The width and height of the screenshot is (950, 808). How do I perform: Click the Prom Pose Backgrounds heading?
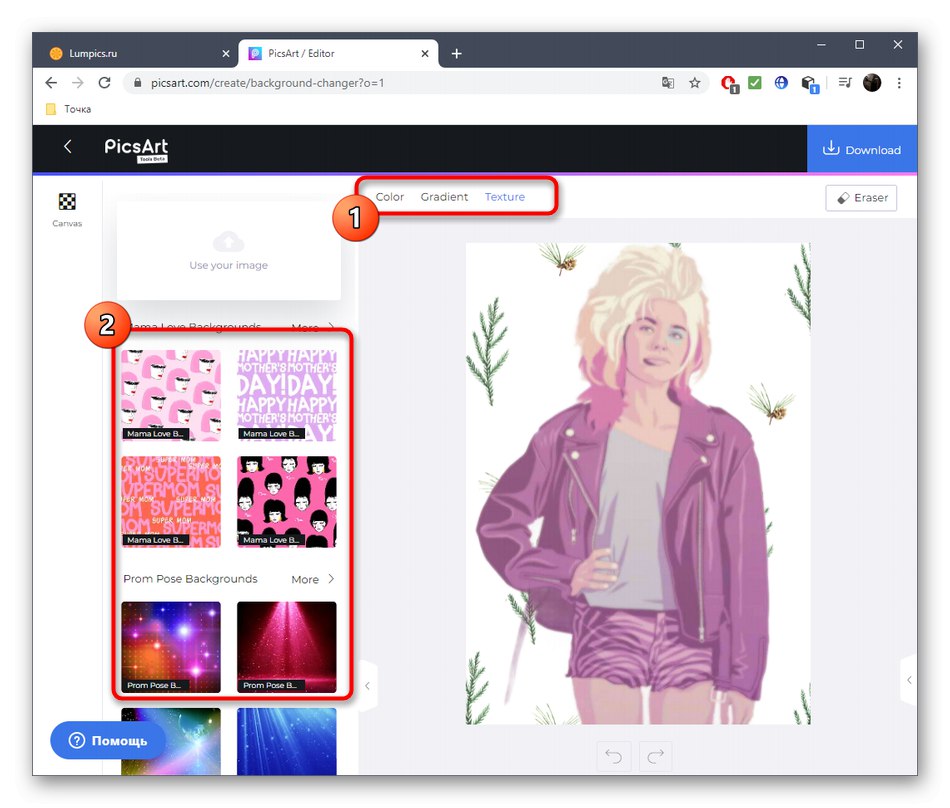190,579
